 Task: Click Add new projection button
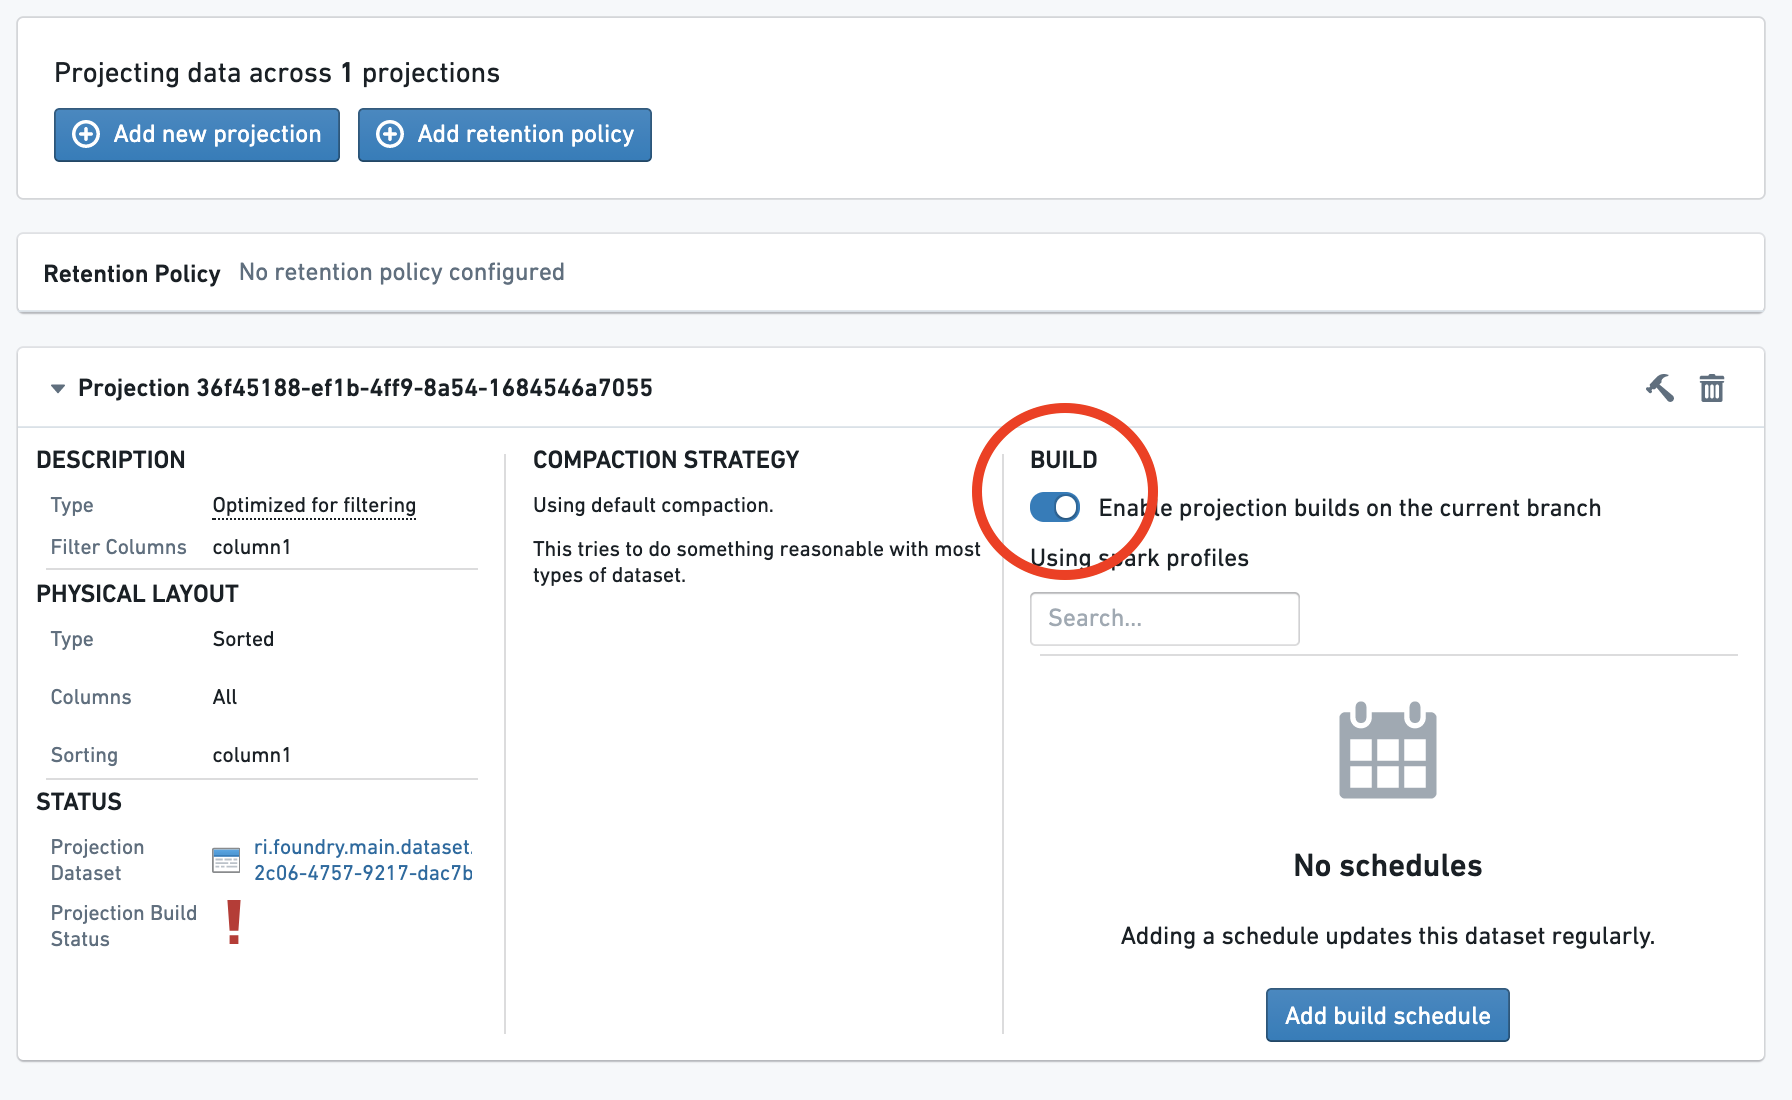click(197, 135)
